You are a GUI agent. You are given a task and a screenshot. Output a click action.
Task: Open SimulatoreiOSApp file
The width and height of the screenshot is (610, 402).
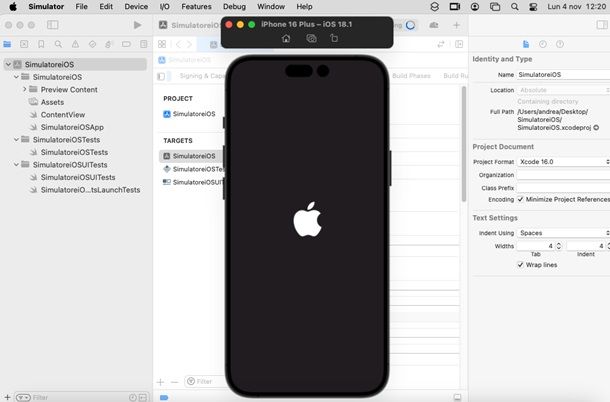point(72,127)
